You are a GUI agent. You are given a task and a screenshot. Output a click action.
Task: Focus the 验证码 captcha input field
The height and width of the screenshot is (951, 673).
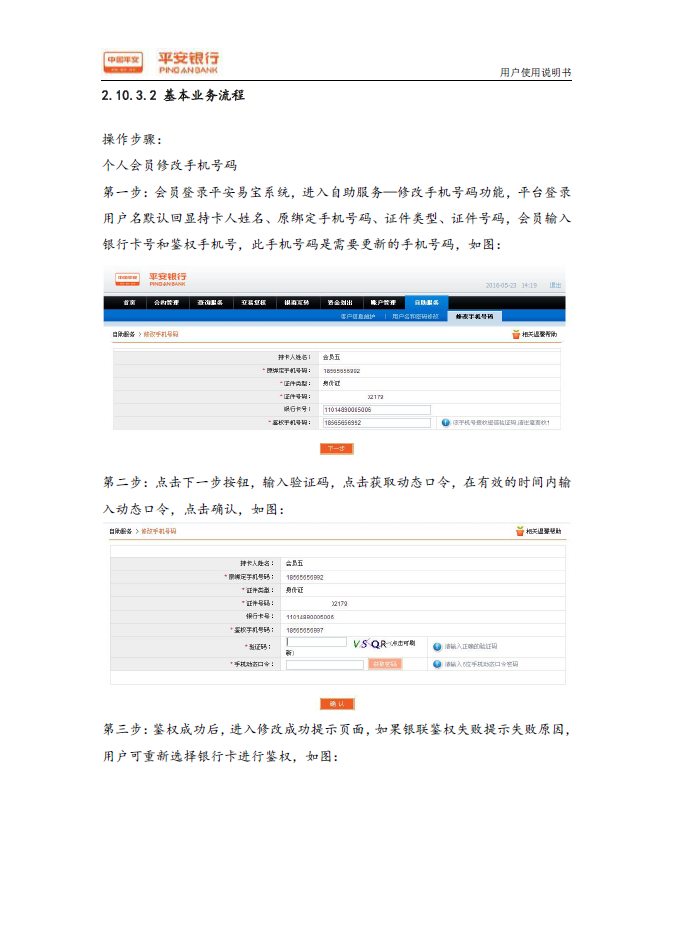pos(316,642)
